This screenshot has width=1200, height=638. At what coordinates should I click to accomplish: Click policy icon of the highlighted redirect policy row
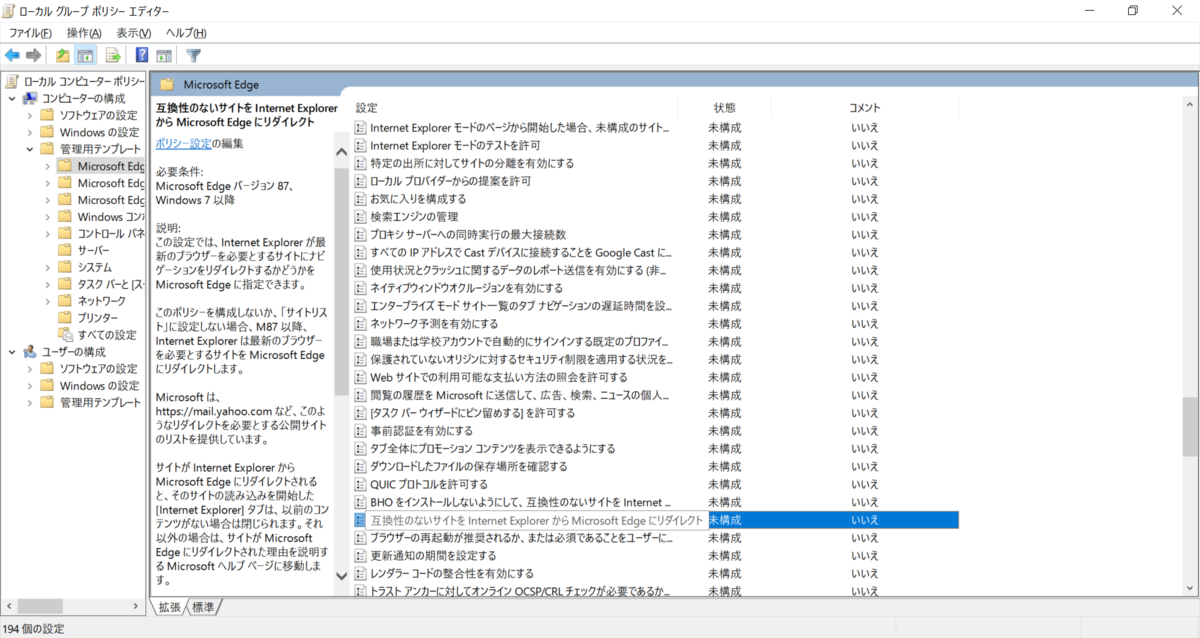(361, 520)
